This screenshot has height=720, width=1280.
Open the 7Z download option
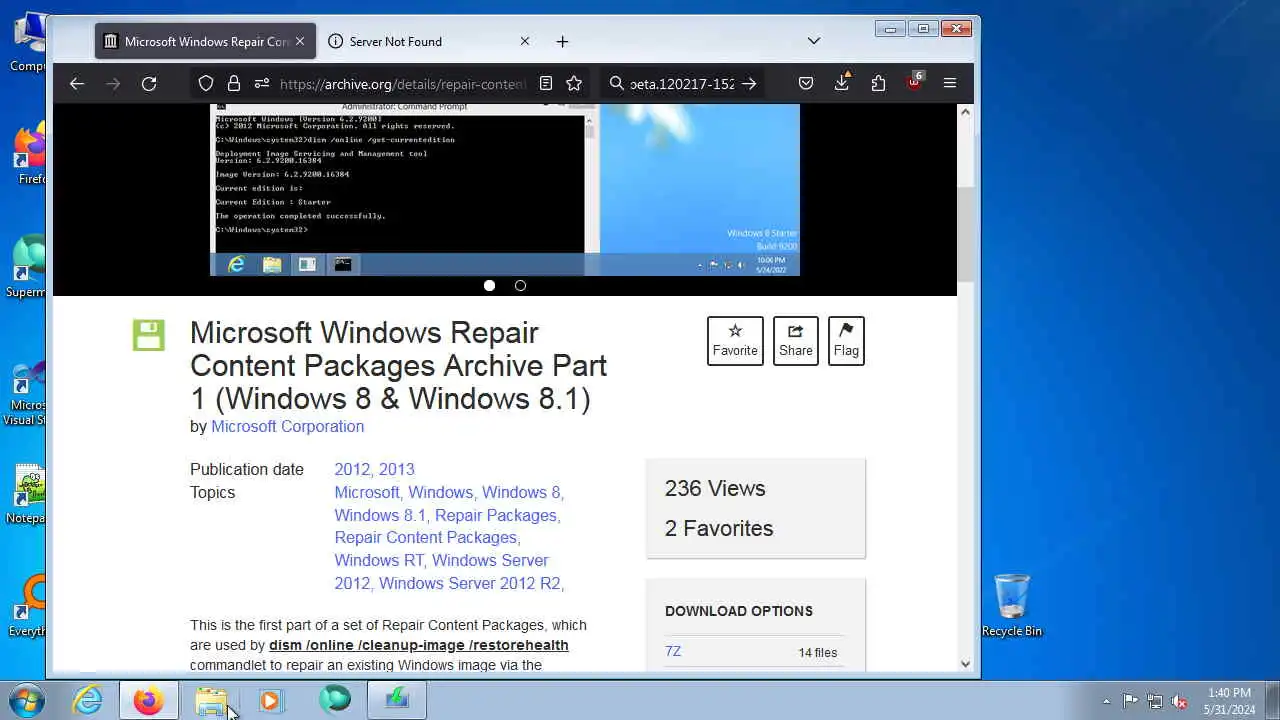(x=673, y=651)
